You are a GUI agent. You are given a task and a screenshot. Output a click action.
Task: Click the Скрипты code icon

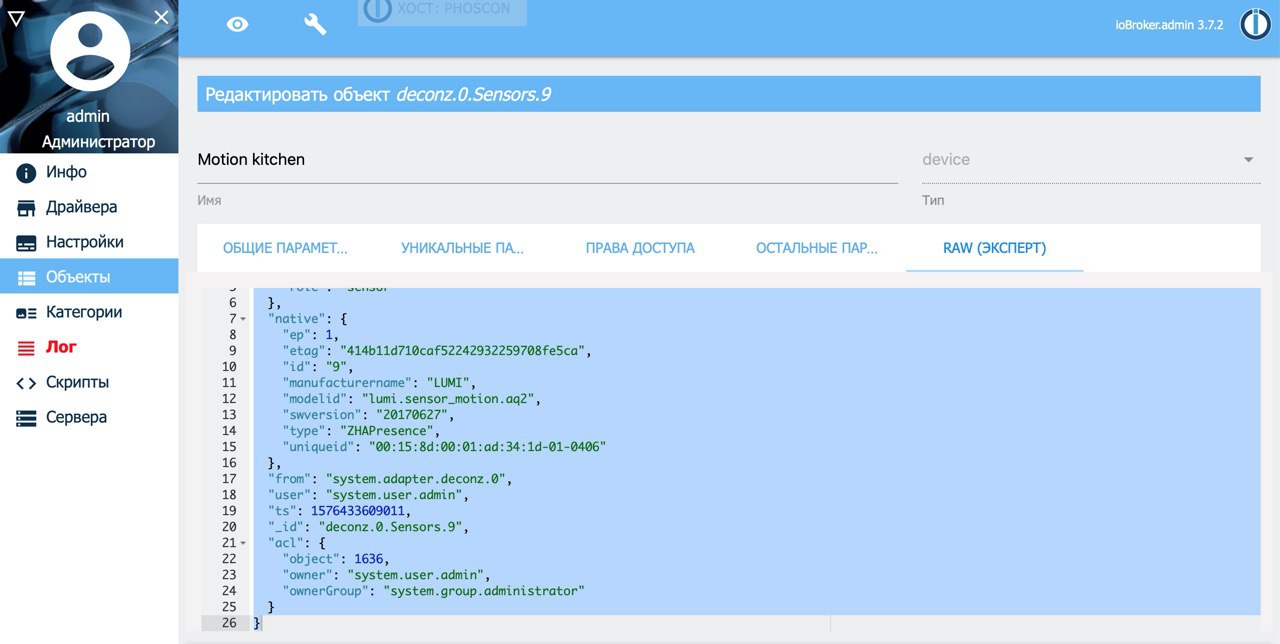pos(27,383)
